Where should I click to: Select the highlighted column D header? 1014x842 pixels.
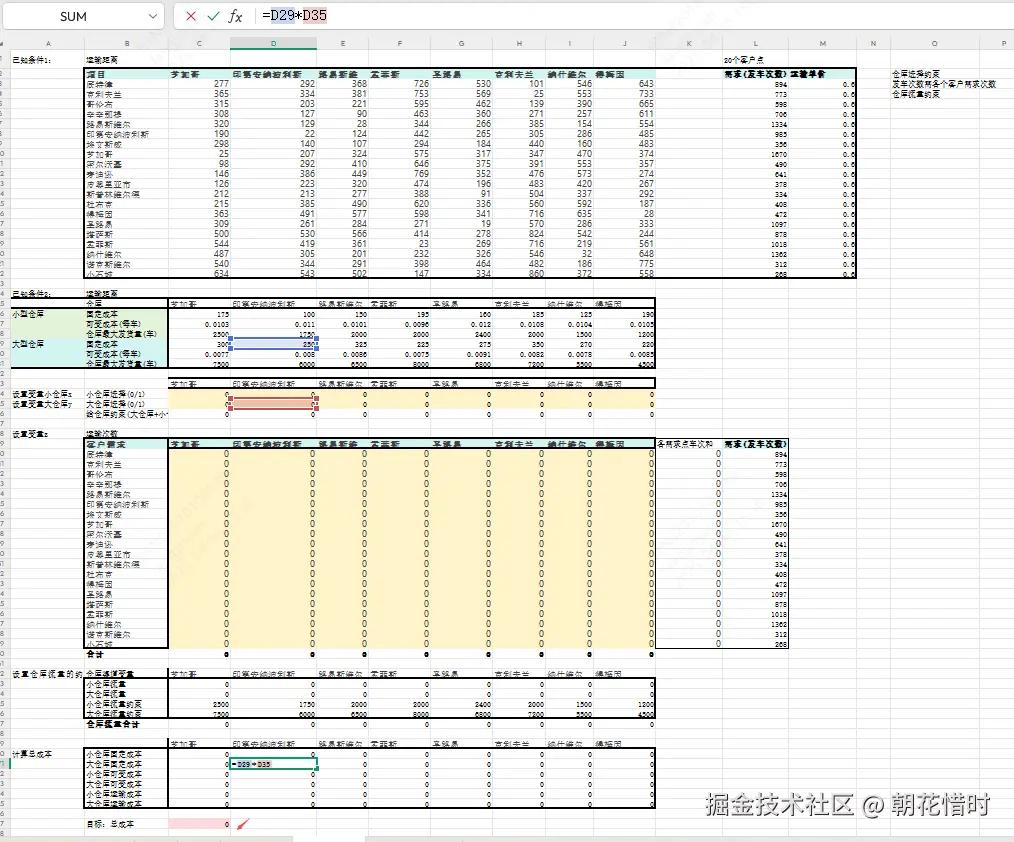(274, 43)
